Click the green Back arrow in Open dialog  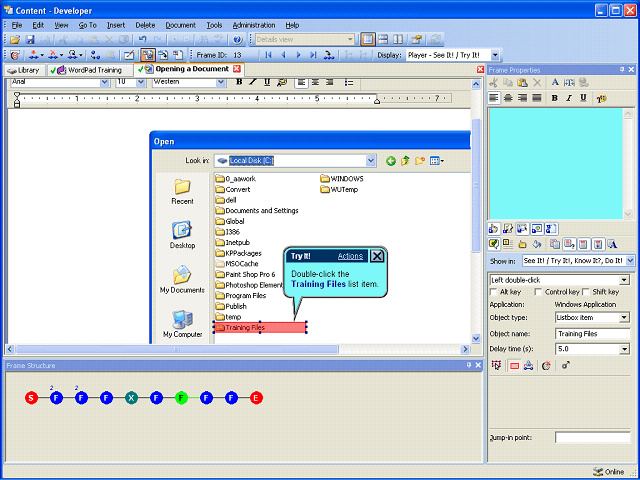(391, 161)
